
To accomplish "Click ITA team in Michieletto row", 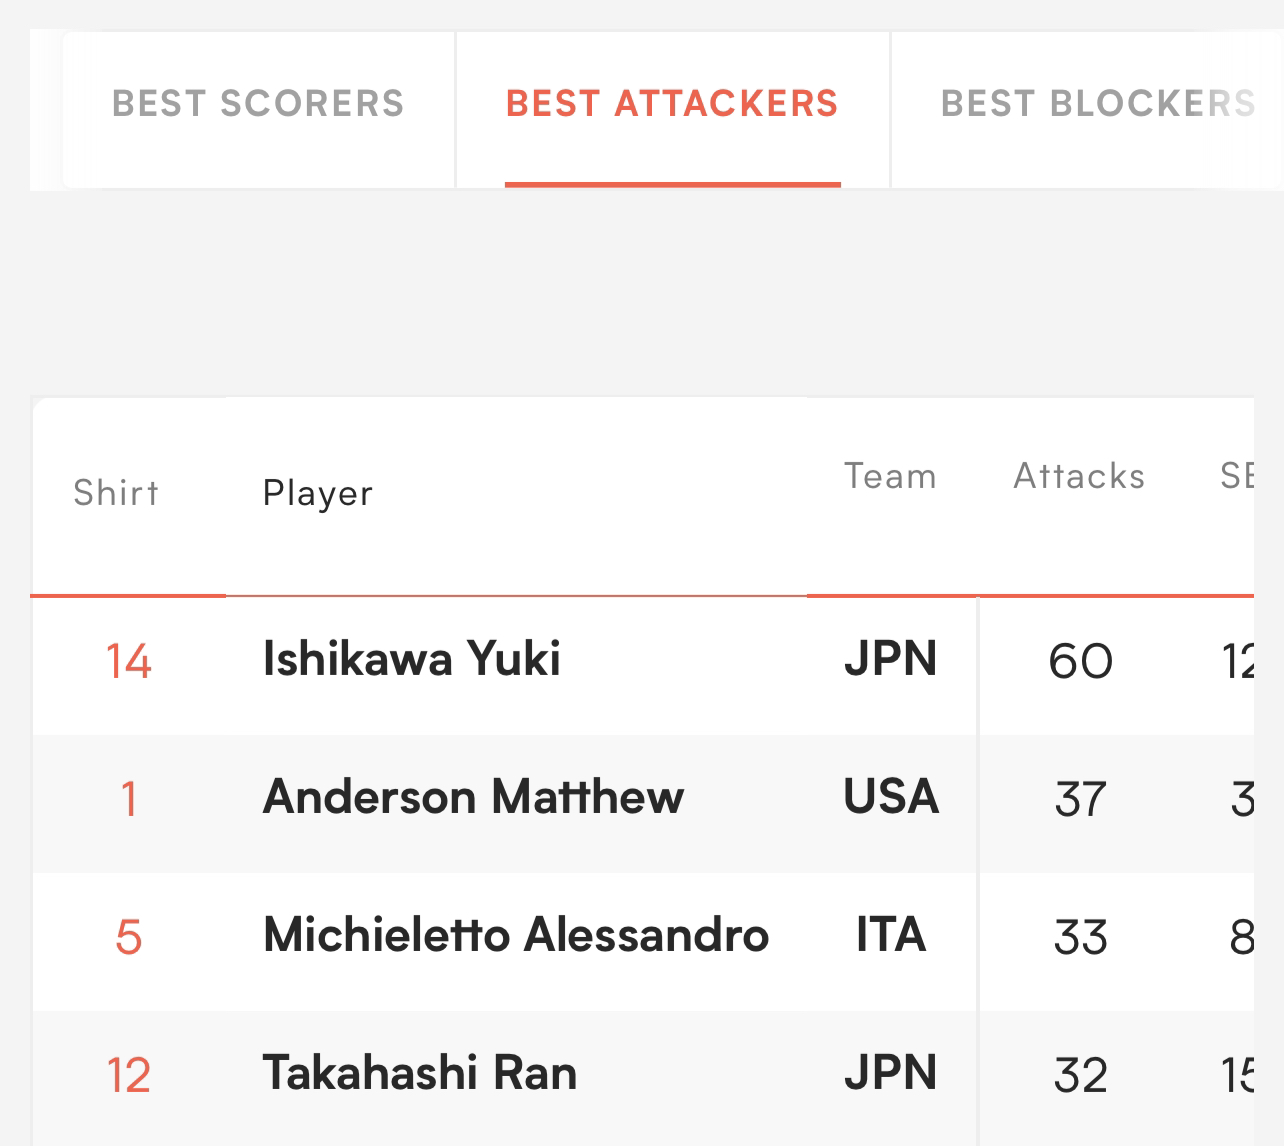I will 890,935.
